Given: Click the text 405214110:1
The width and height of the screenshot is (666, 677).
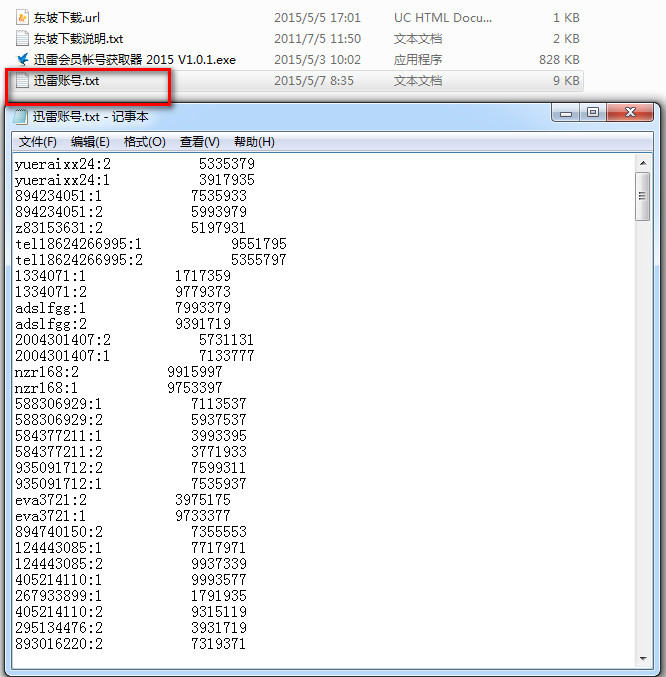Looking at the screenshot, I should 58,580.
